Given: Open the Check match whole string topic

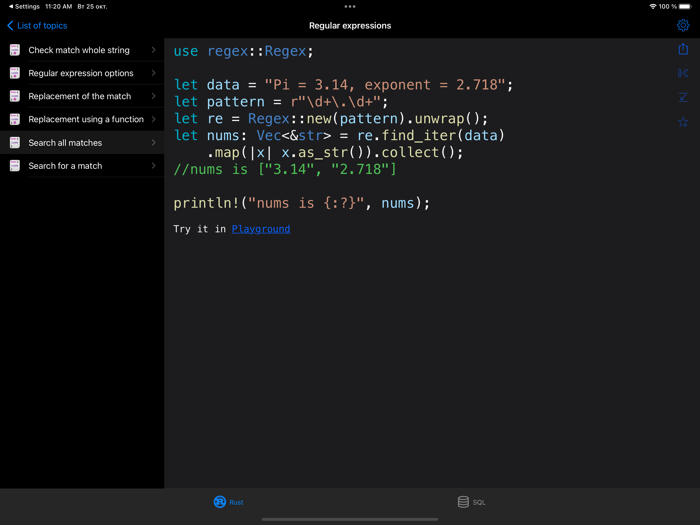Looking at the screenshot, I should pos(79,50).
